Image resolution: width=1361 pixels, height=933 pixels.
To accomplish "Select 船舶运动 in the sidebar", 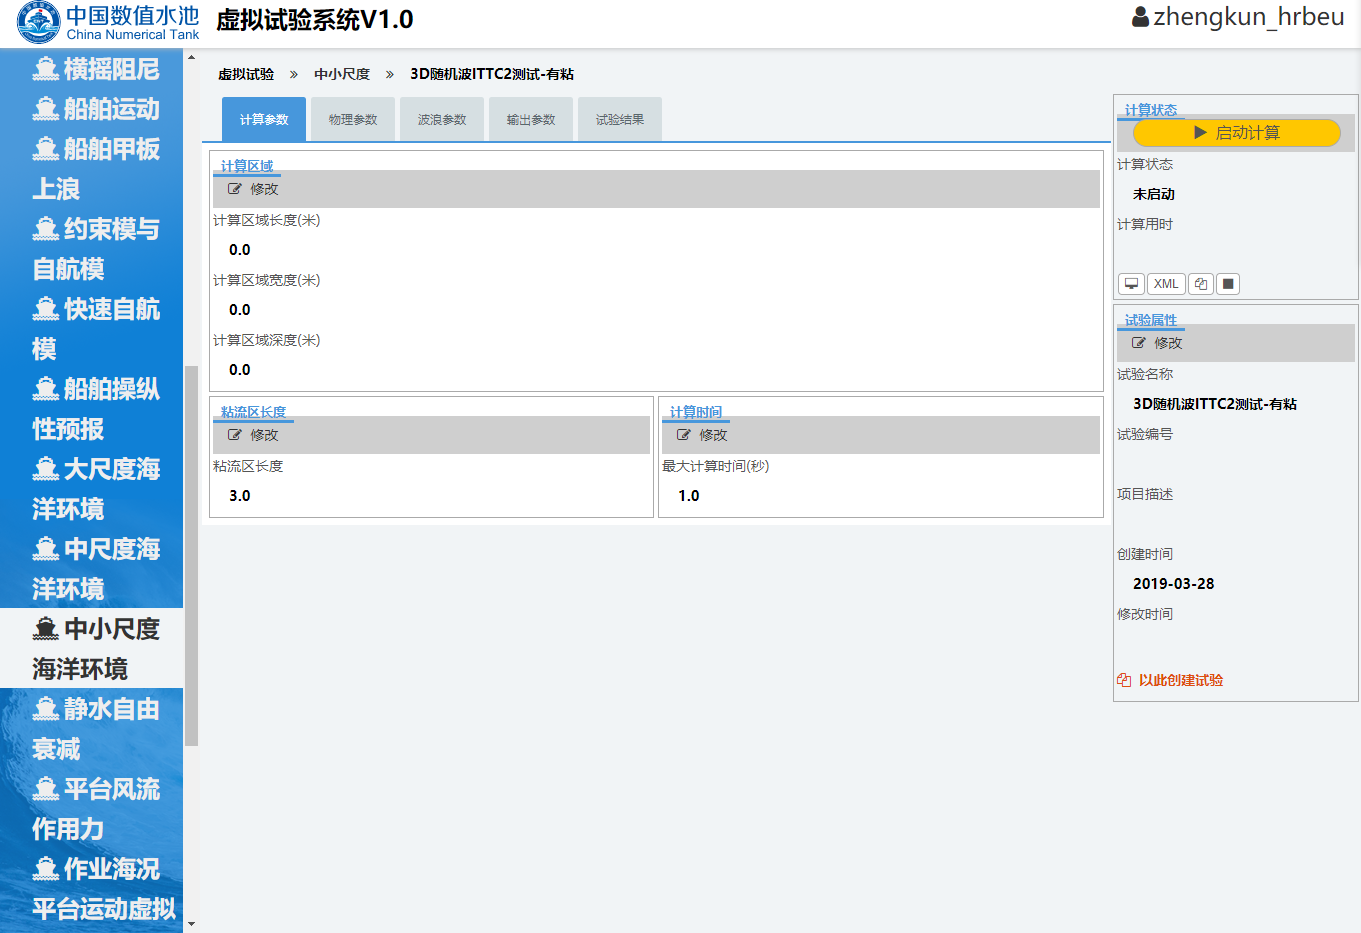I will pyautogui.click(x=110, y=109).
